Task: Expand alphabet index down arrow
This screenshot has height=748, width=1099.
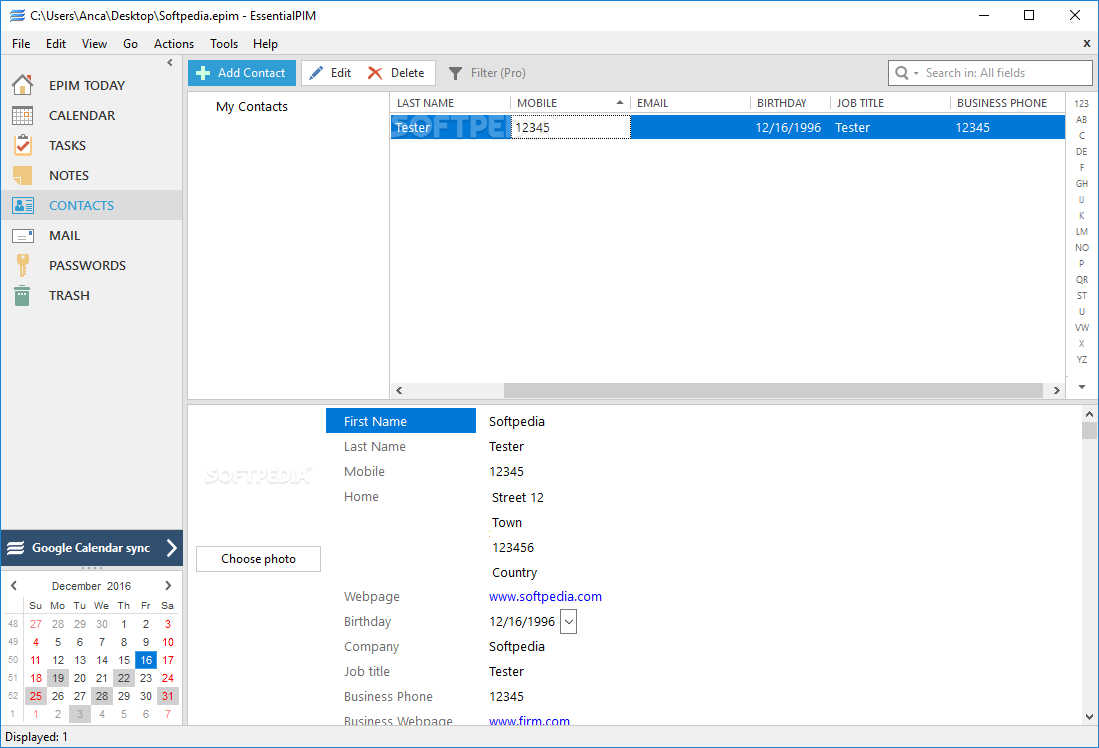Action: click(1081, 387)
